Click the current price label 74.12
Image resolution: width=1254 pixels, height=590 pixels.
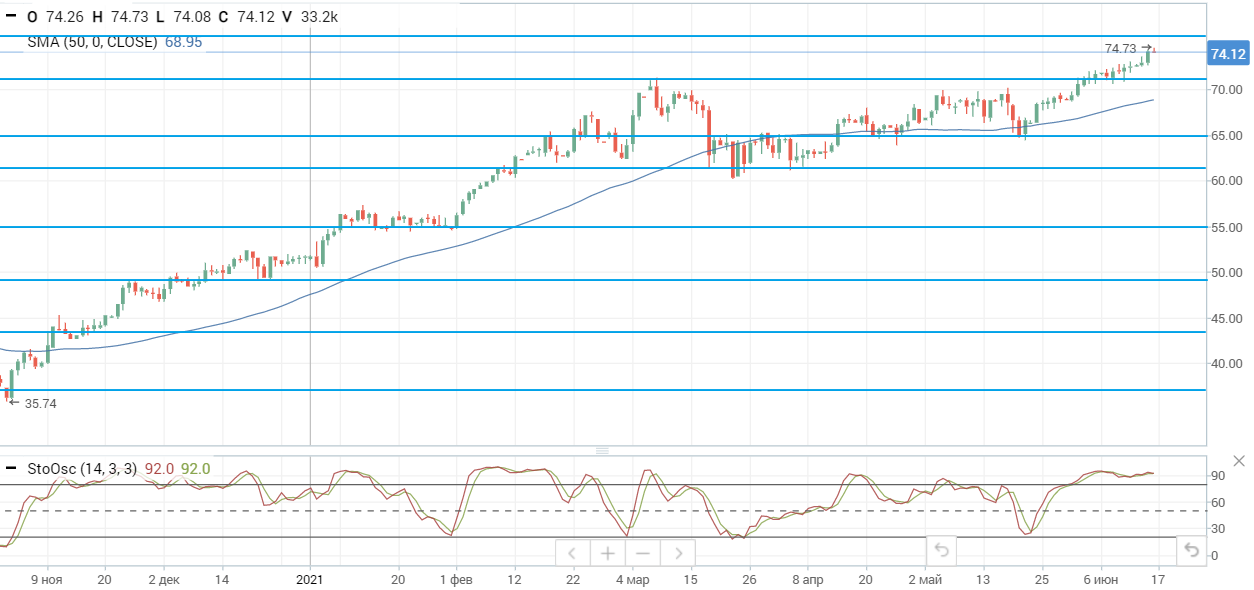pos(1228,54)
